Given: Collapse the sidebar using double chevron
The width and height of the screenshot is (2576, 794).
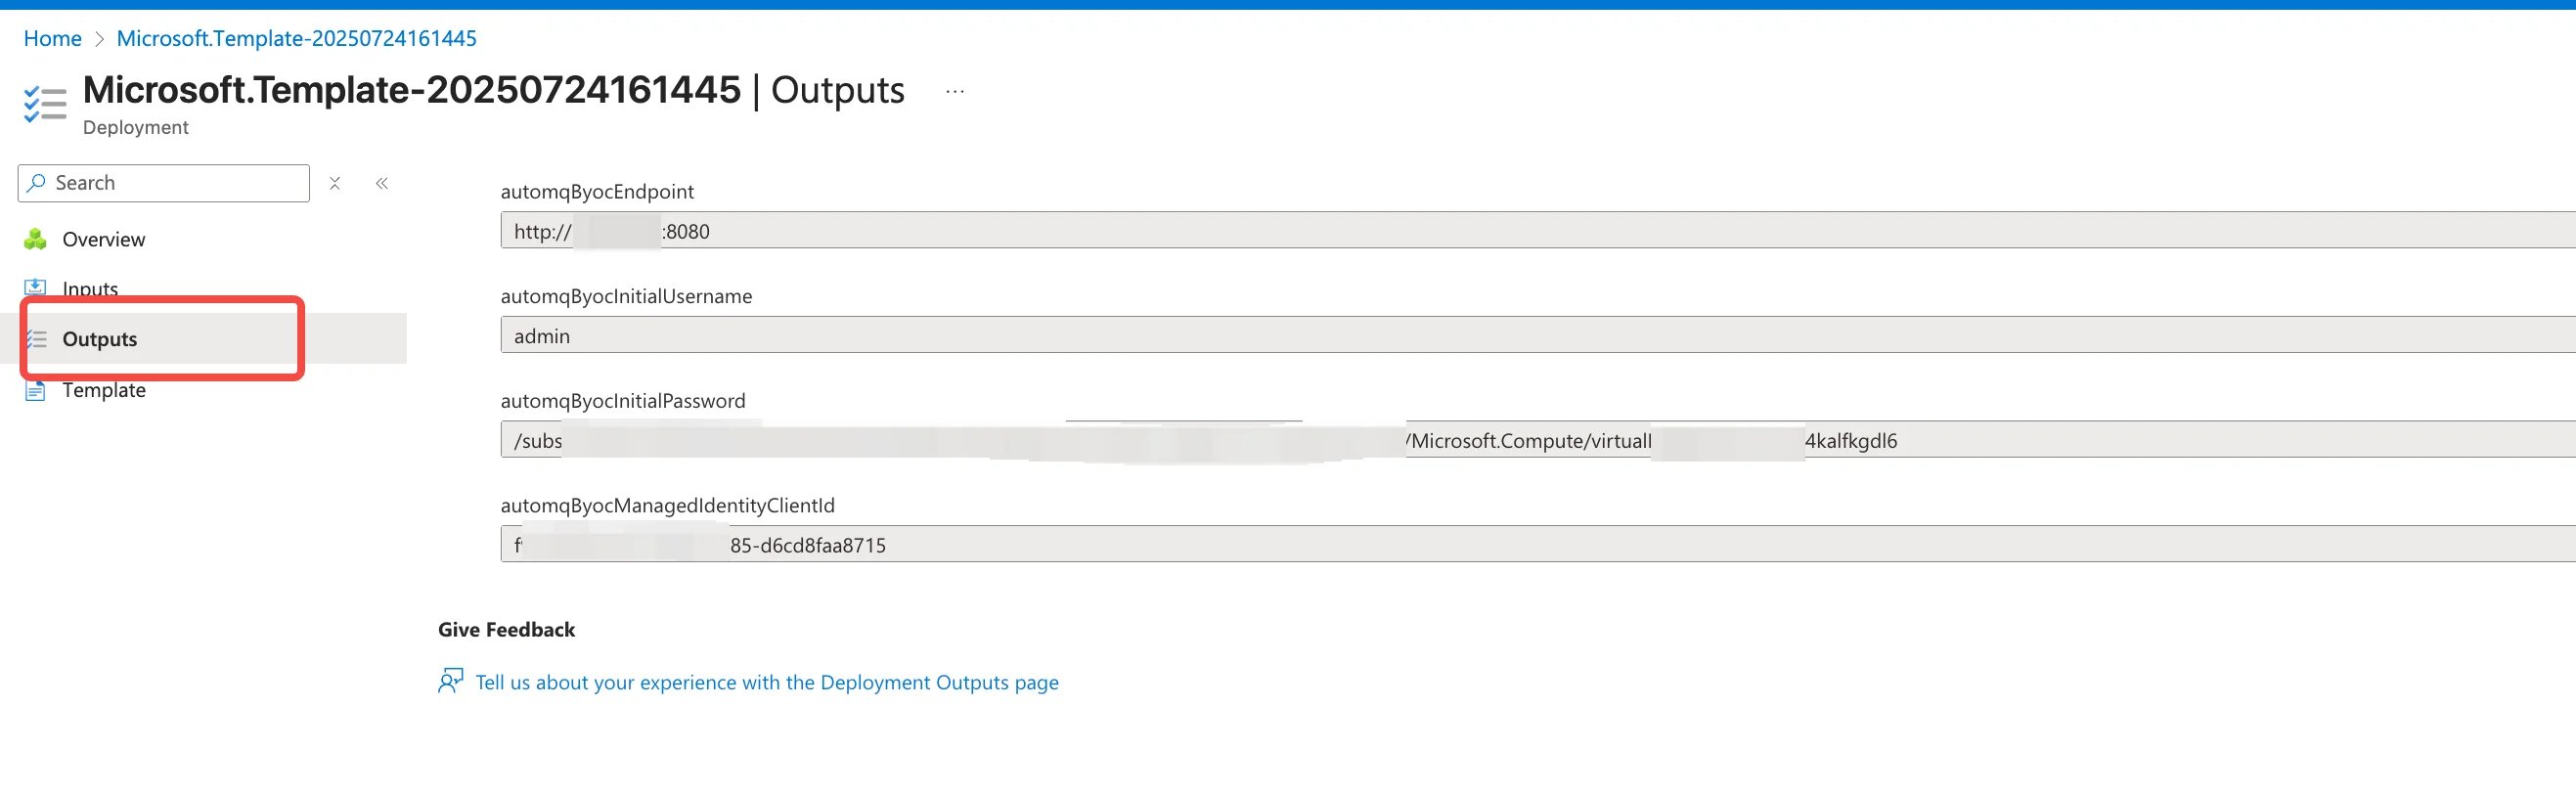Looking at the screenshot, I should (x=382, y=183).
